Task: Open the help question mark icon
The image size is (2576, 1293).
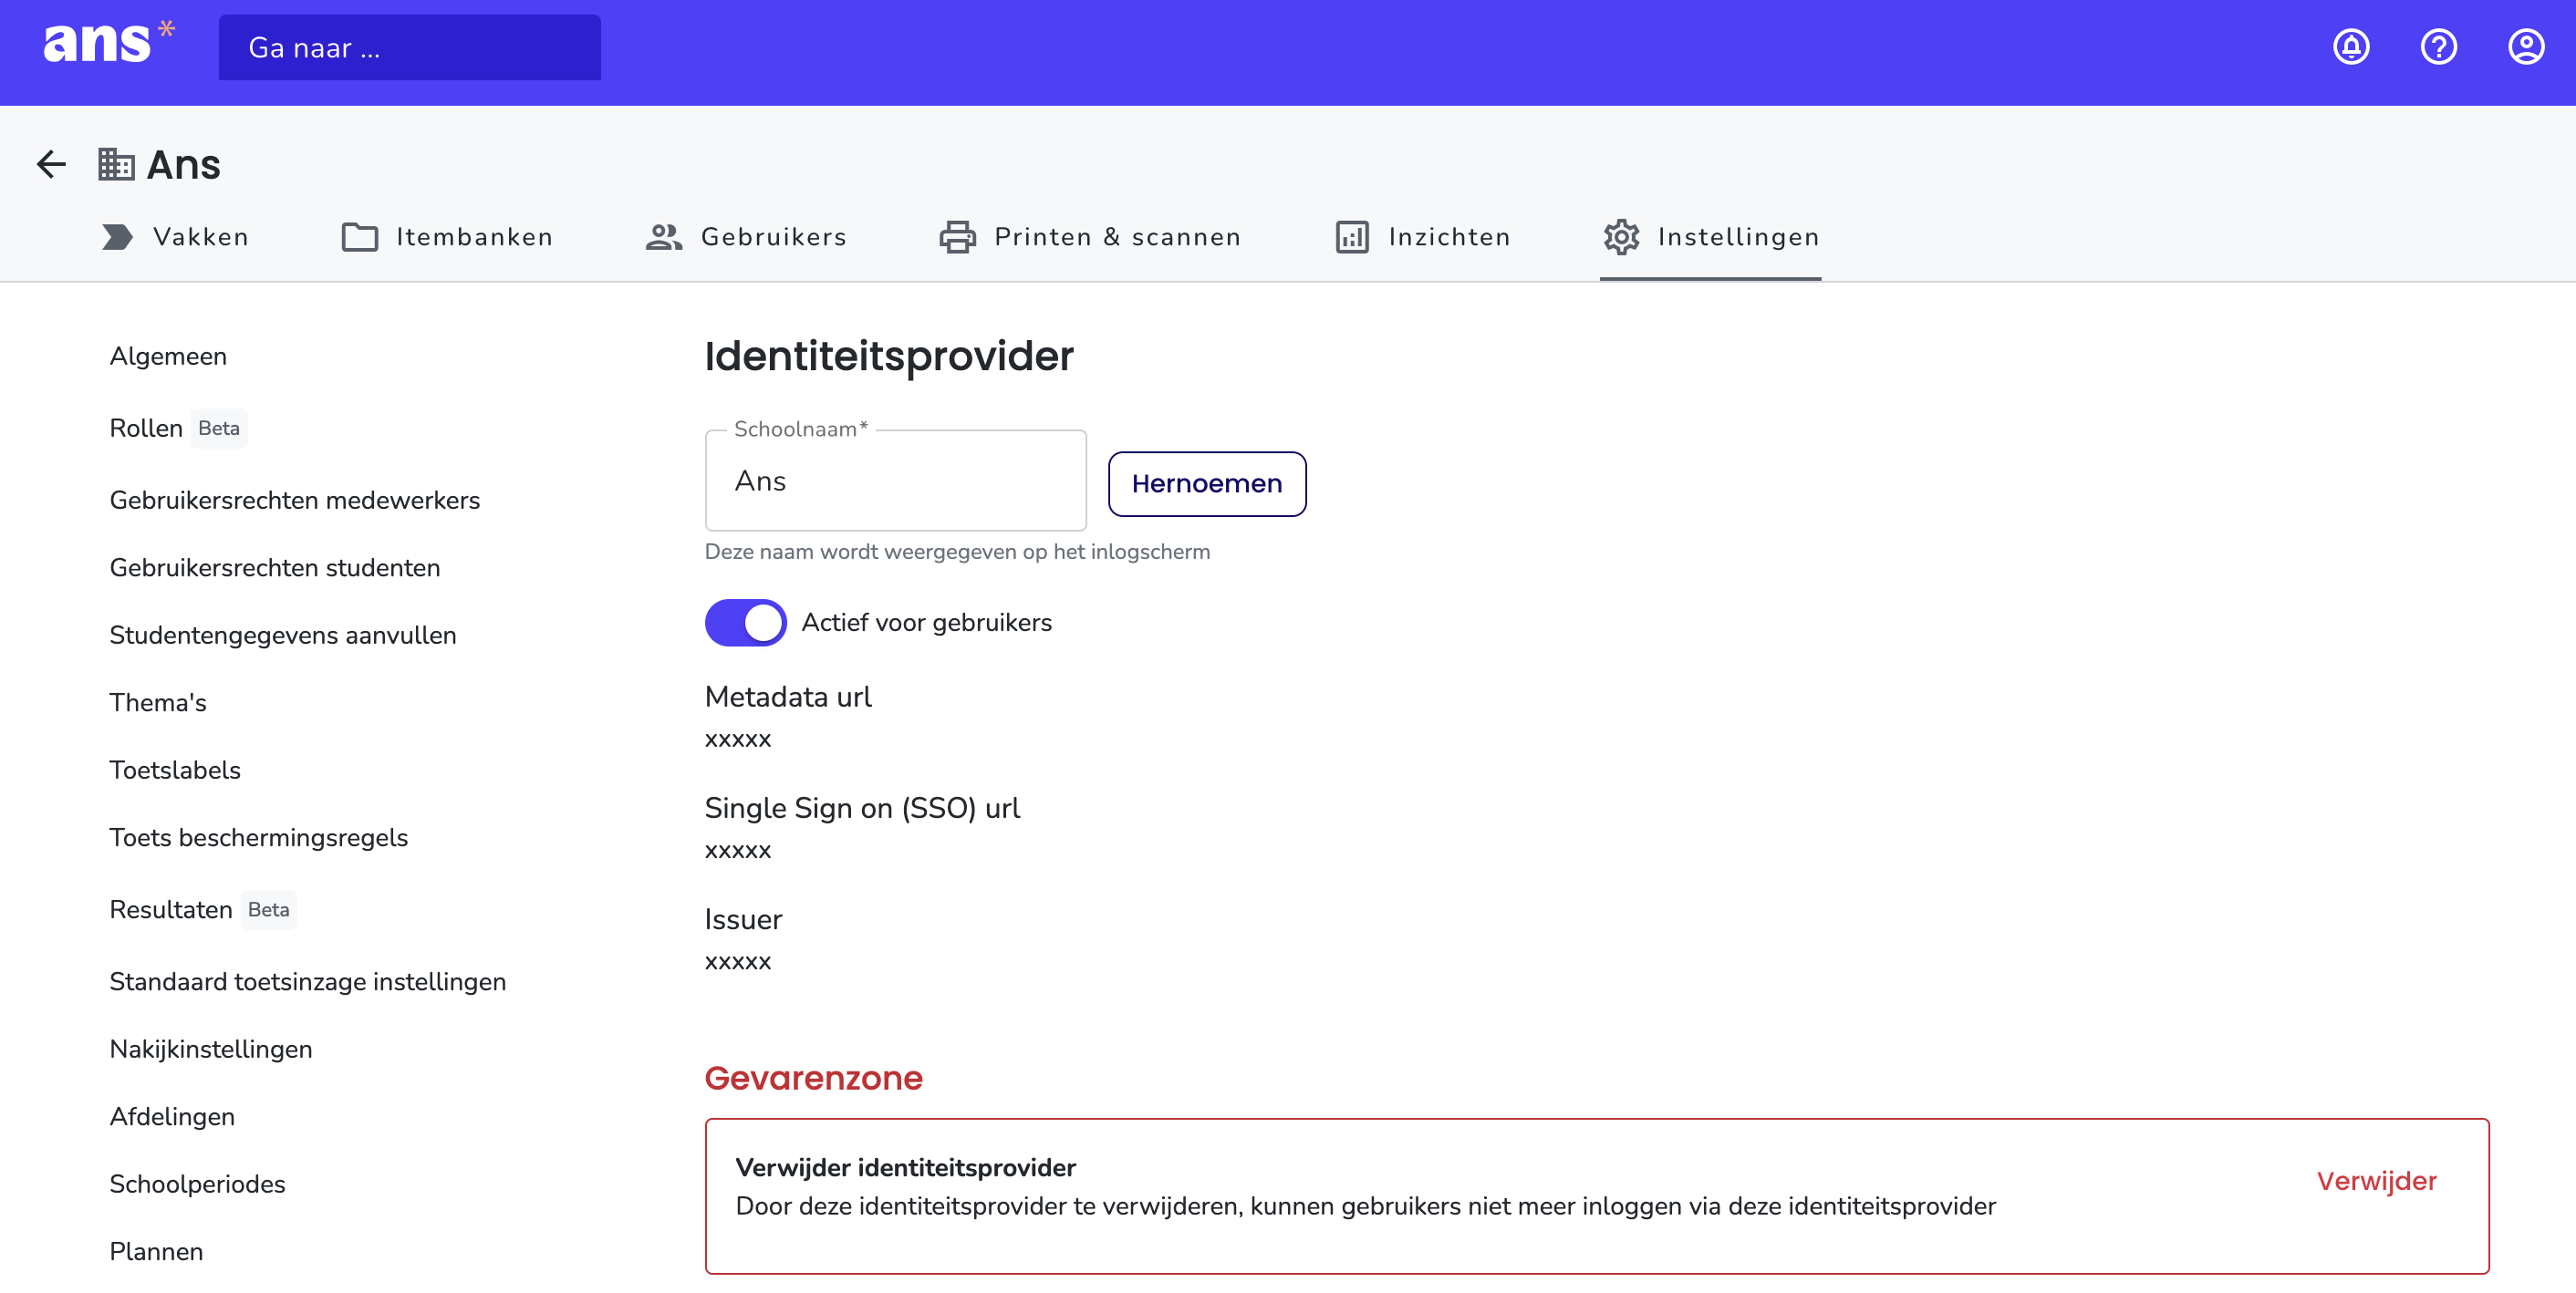Action: (2438, 47)
